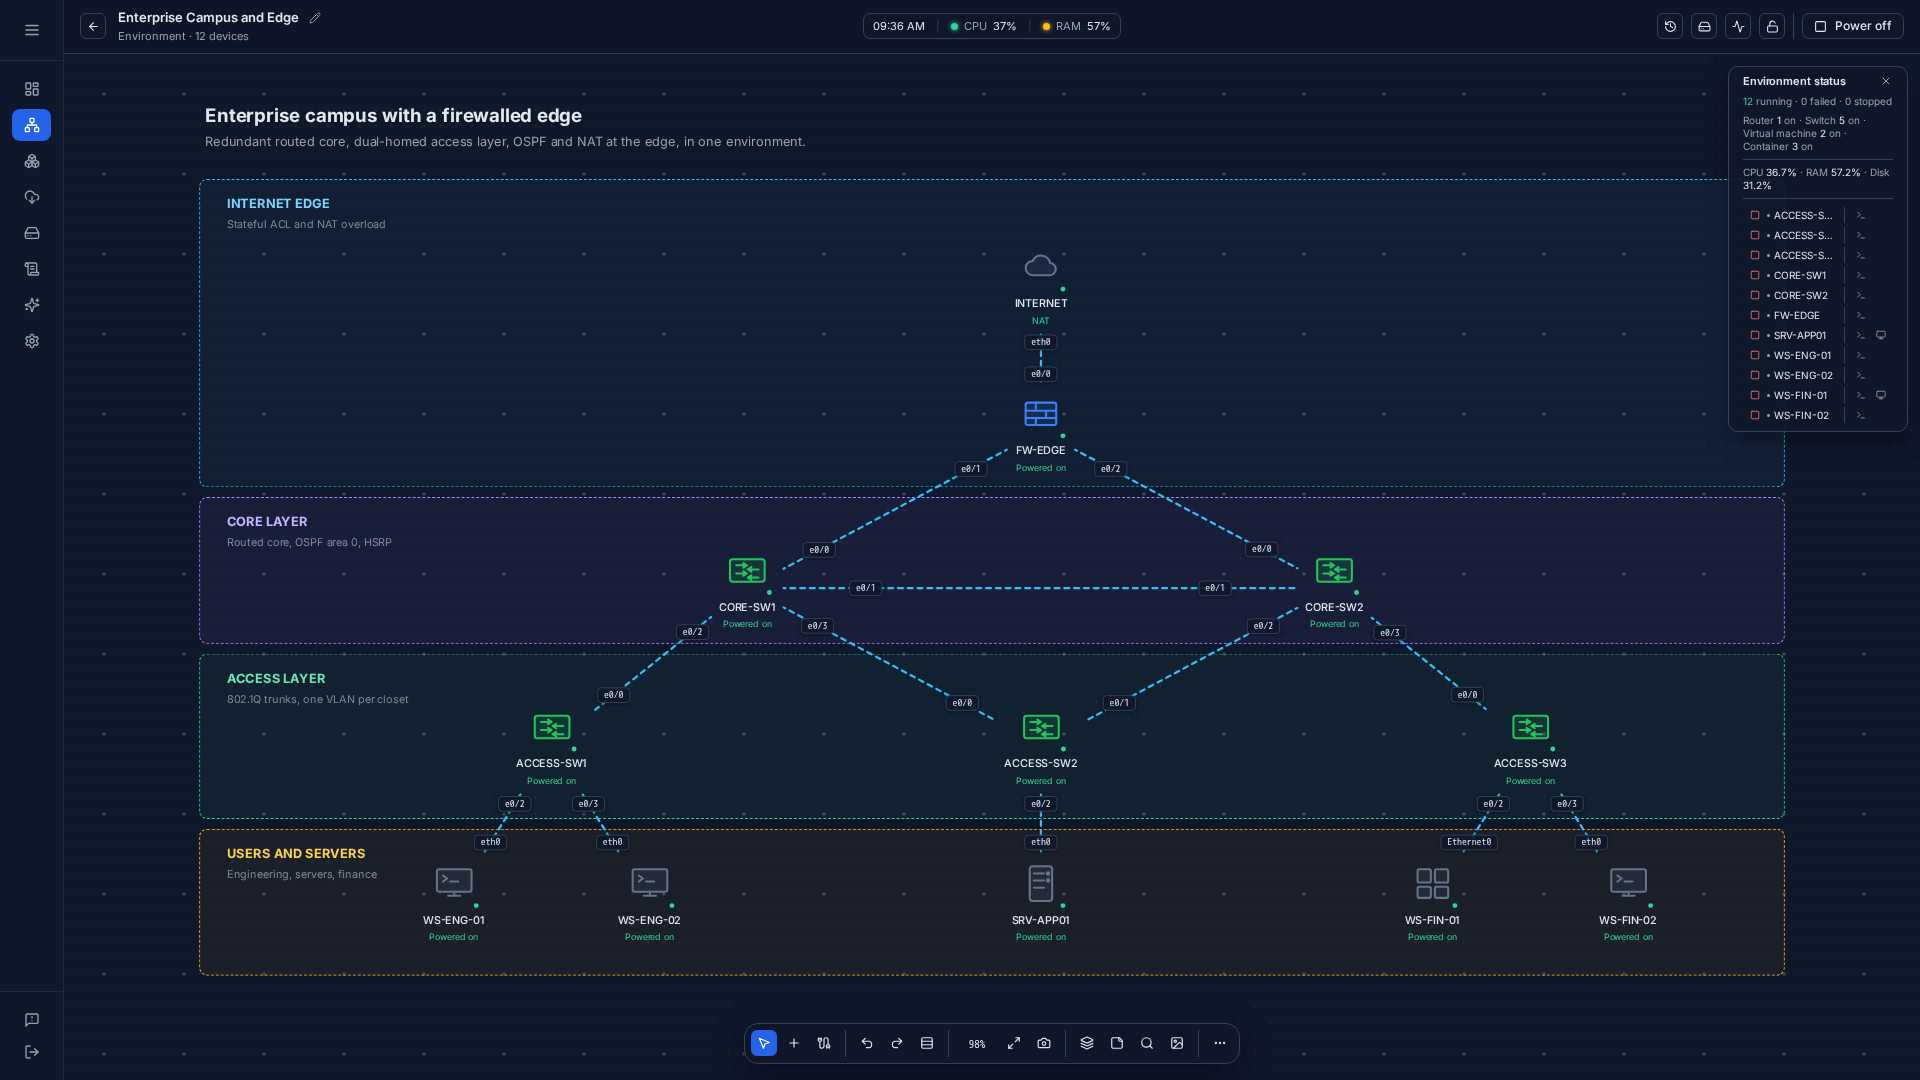Click the add plus tool in the toolbar
Screen dimensions: 1920x1080
click(794, 1044)
